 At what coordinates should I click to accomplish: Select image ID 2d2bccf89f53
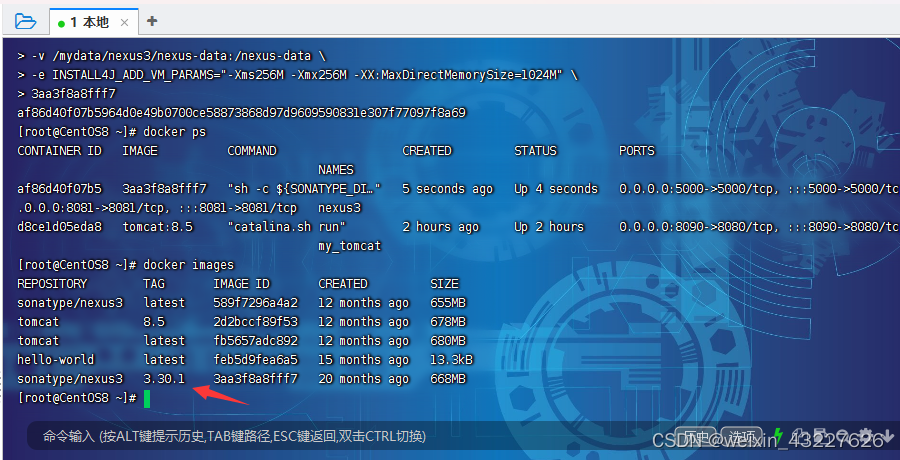point(255,322)
